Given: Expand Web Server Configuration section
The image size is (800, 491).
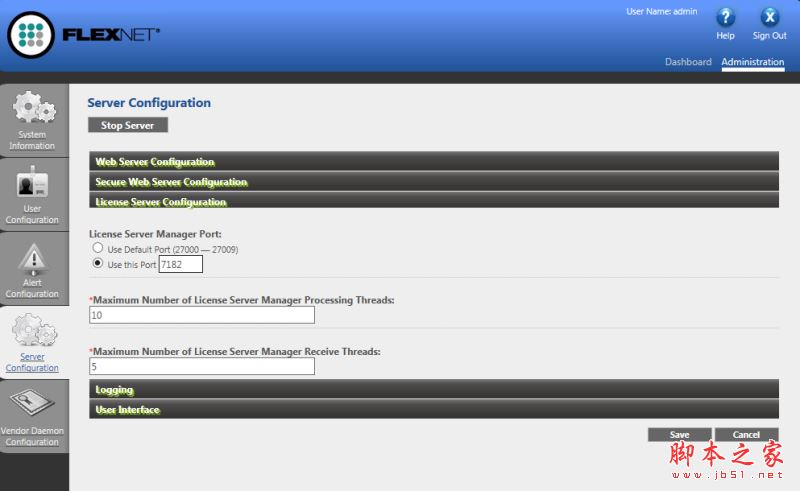Looking at the screenshot, I should click(x=434, y=161).
